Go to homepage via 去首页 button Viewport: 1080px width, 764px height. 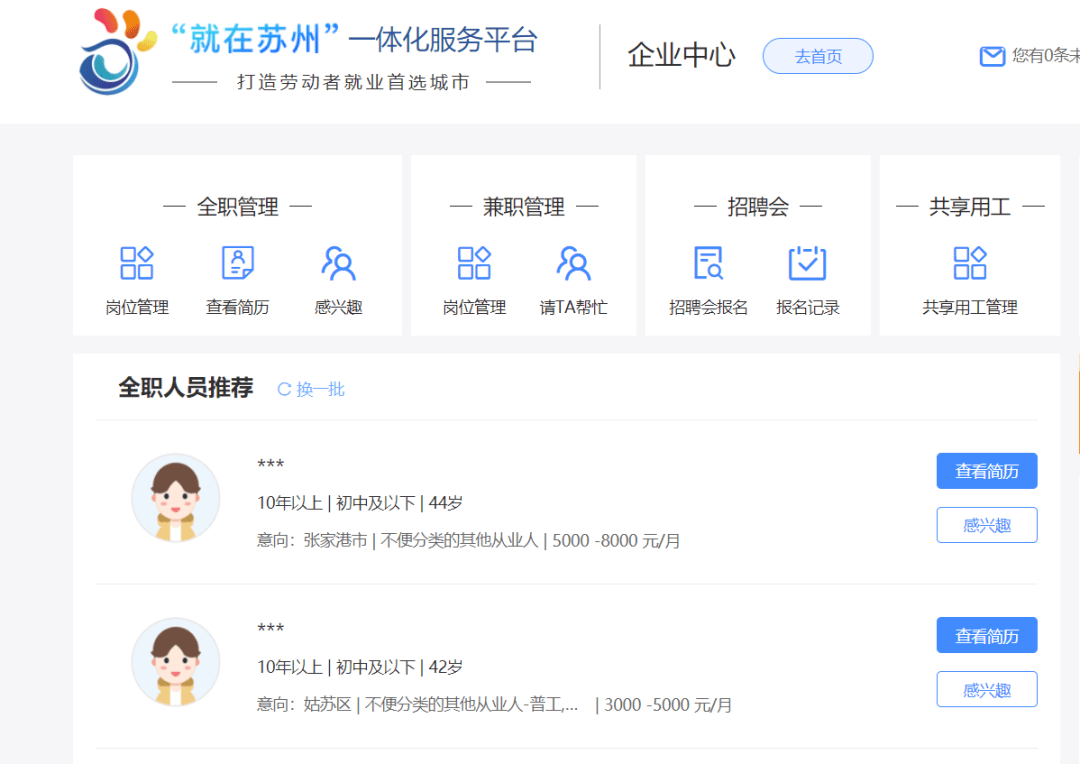[x=818, y=56]
